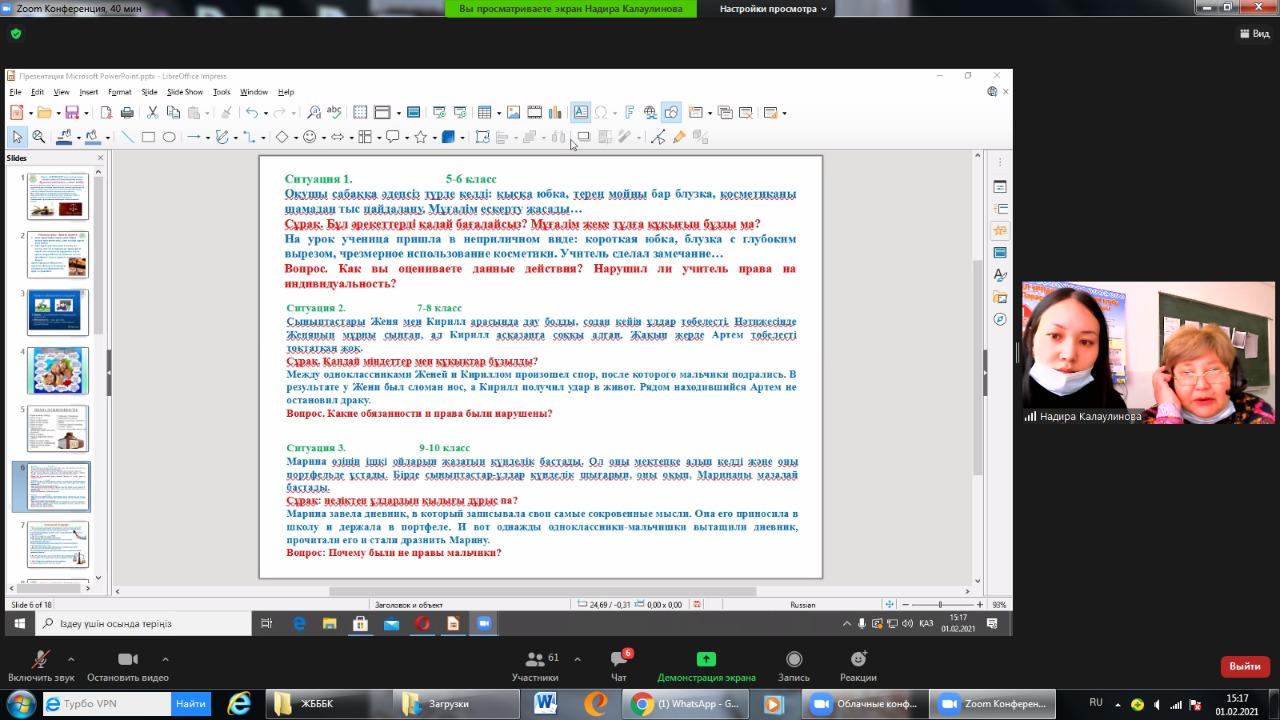The image size is (1280, 720).
Task: Select the Zoom & Pan tool
Action: click(x=39, y=137)
